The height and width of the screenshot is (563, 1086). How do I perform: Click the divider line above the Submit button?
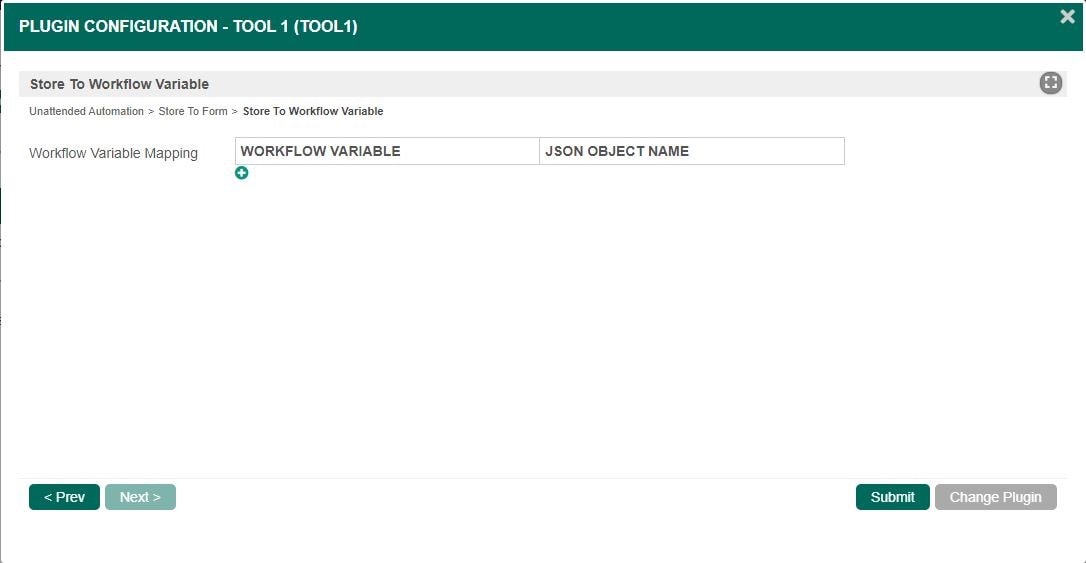coord(540,478)
